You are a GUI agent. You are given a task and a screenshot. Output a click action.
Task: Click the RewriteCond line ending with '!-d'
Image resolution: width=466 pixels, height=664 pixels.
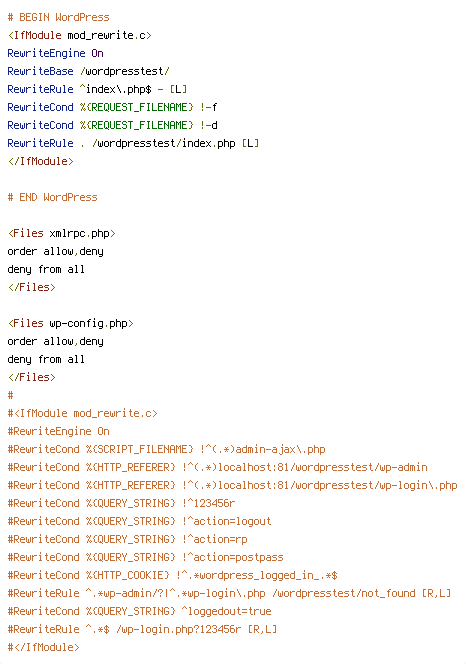click(x=113, y=125)
